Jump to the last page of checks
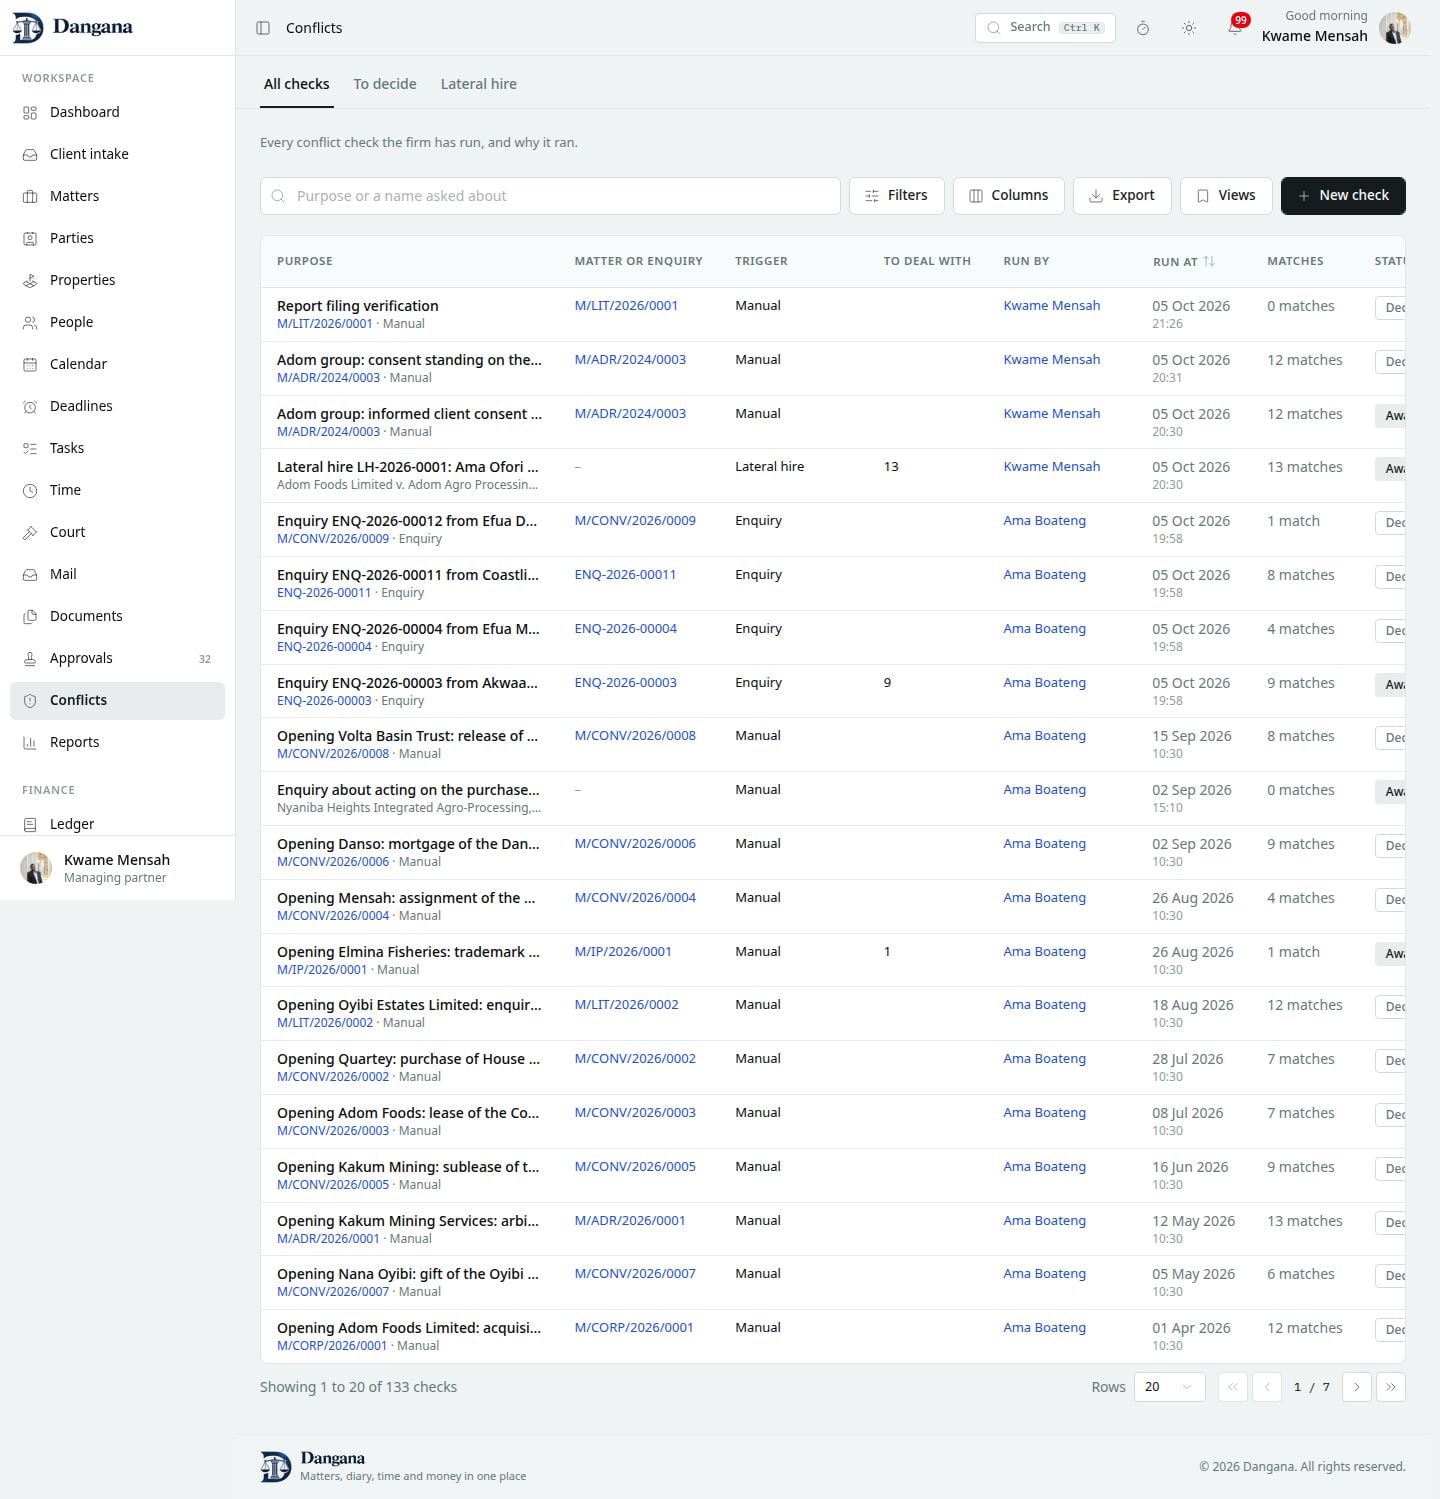Screen dimensions: 1440x1499 1391,1387
